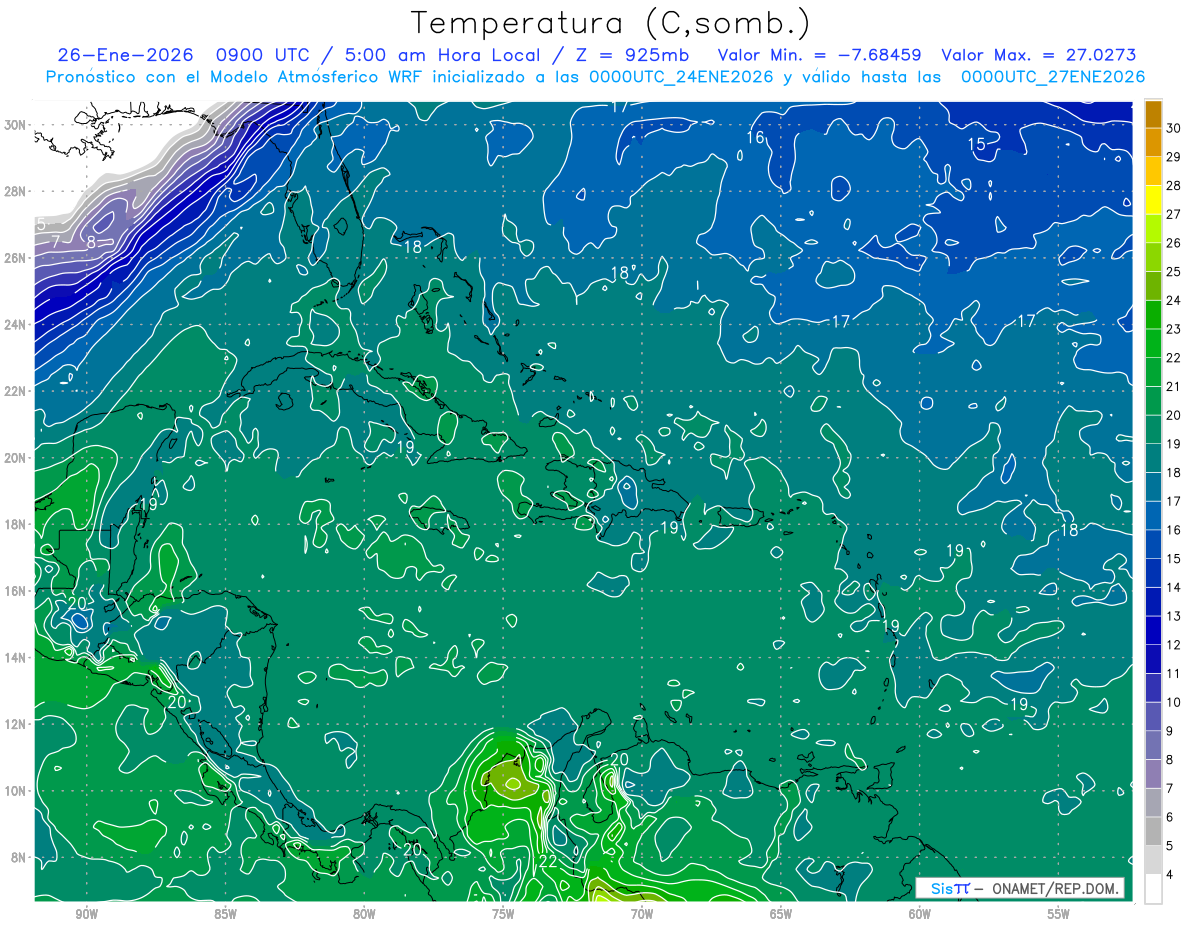
Task: Click legend scale label "24"
Action: pos(1173,300)
